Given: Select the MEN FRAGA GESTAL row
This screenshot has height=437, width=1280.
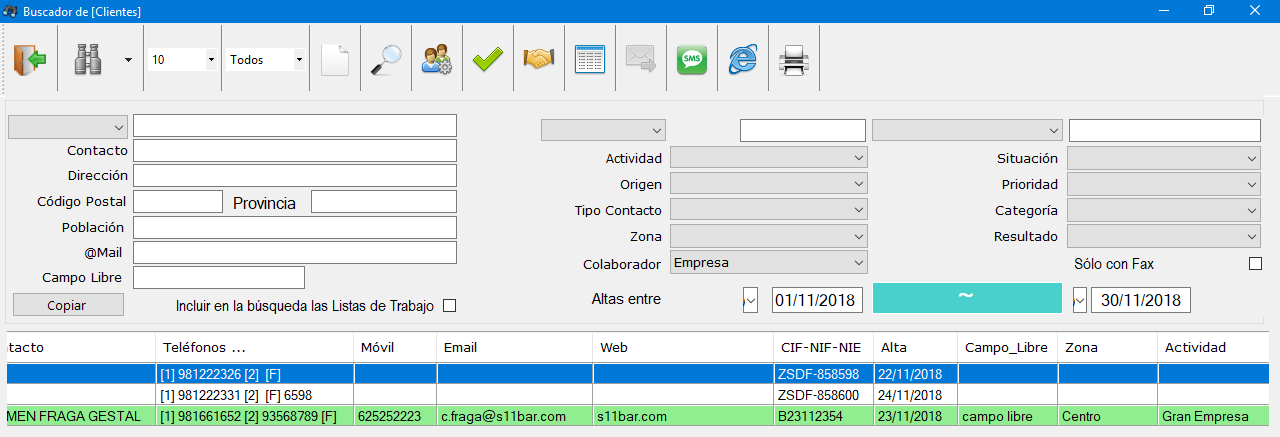Looking at the screenshot, I should pos(640,415).
